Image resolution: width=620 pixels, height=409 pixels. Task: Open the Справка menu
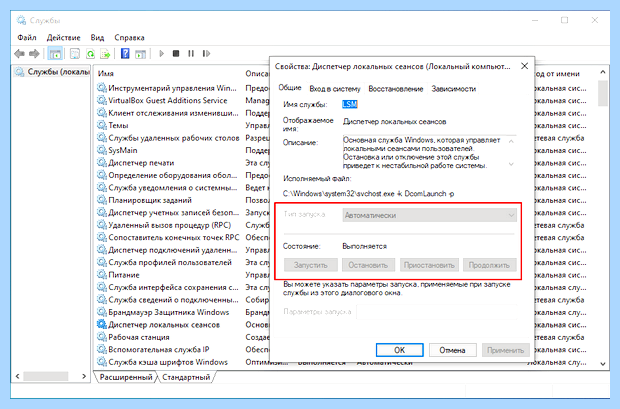coord(129,38)
